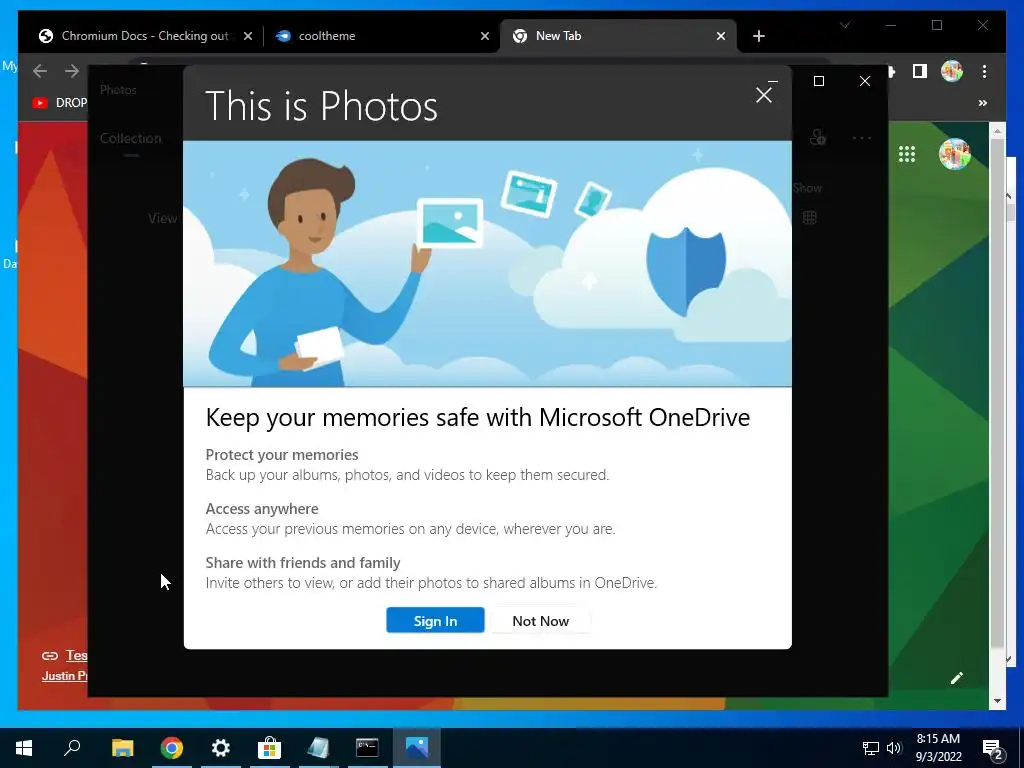The height and width of the screenshot is (768, 1024).
Task: Select the Photos app taskbar icon
Action: coord(417,748)
